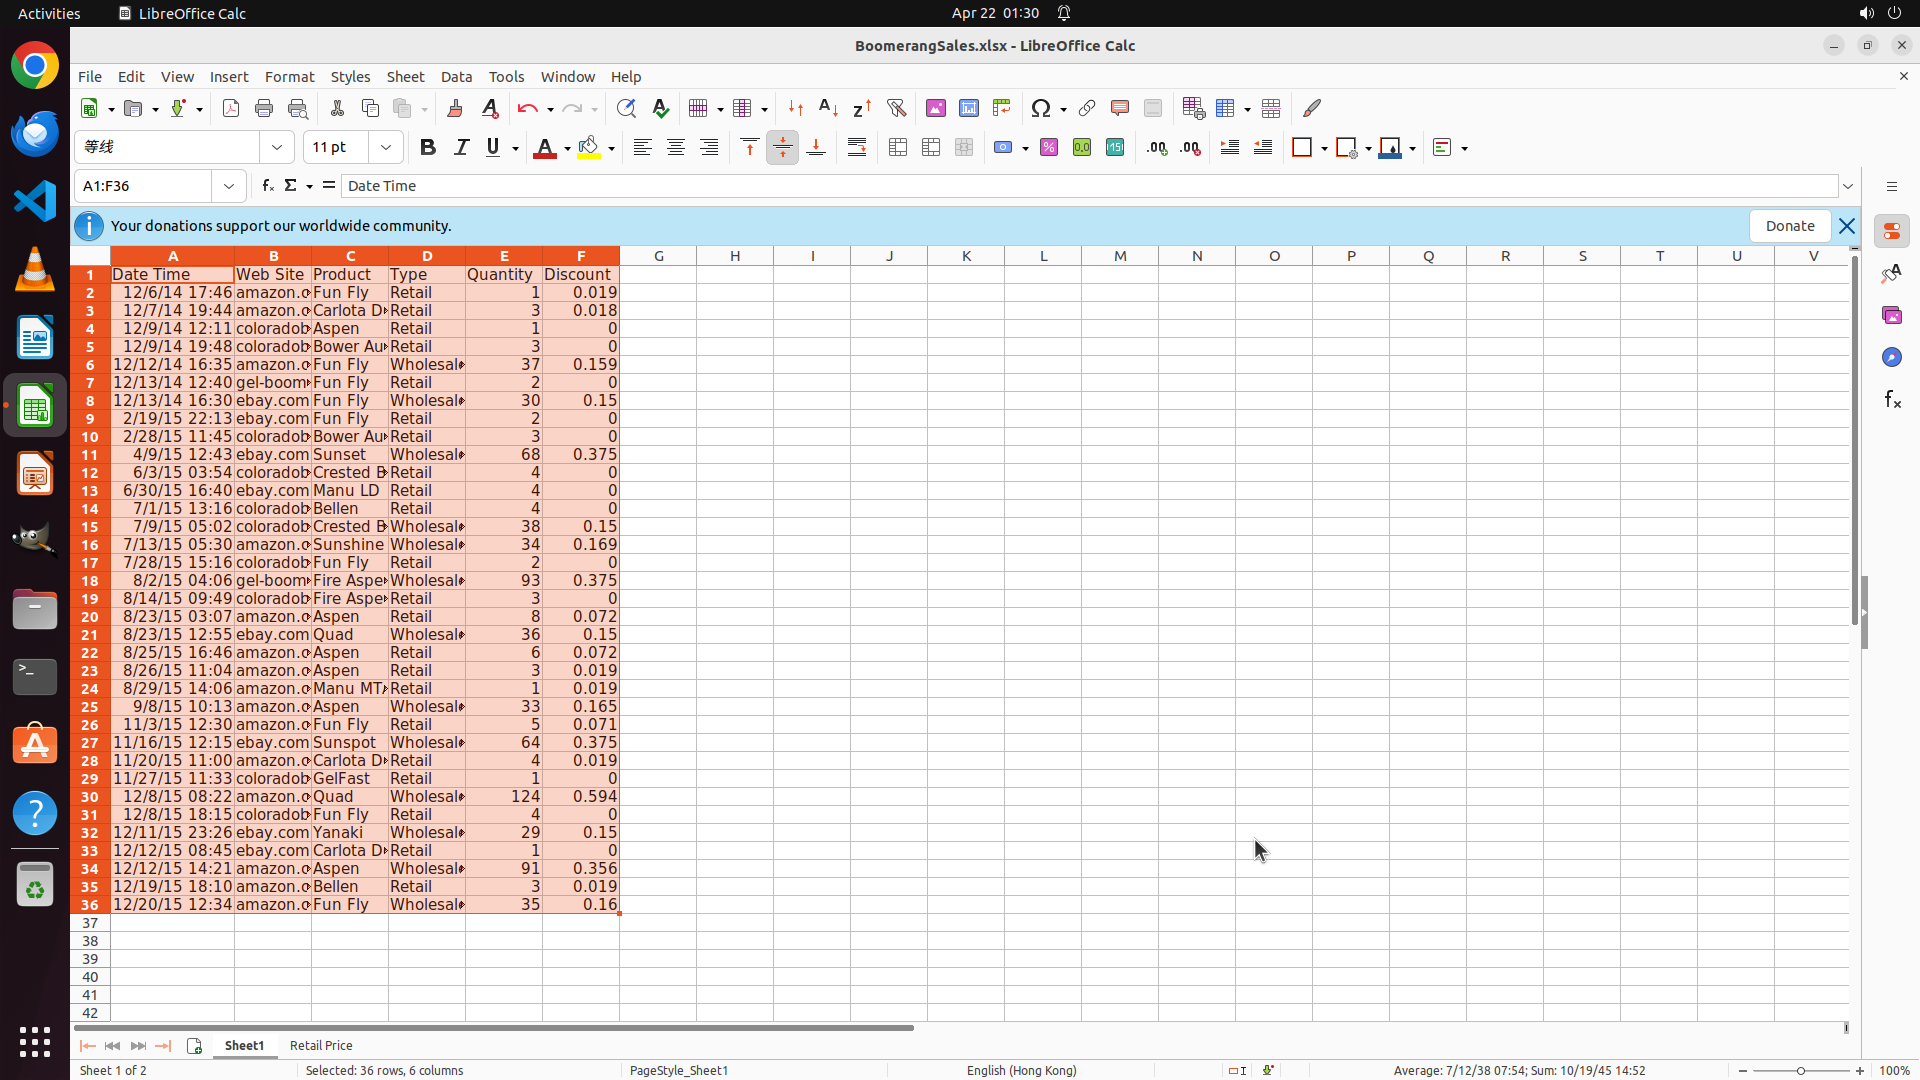Click the Insert Chart icon
1920x1080 pixels.
point(968,108)
